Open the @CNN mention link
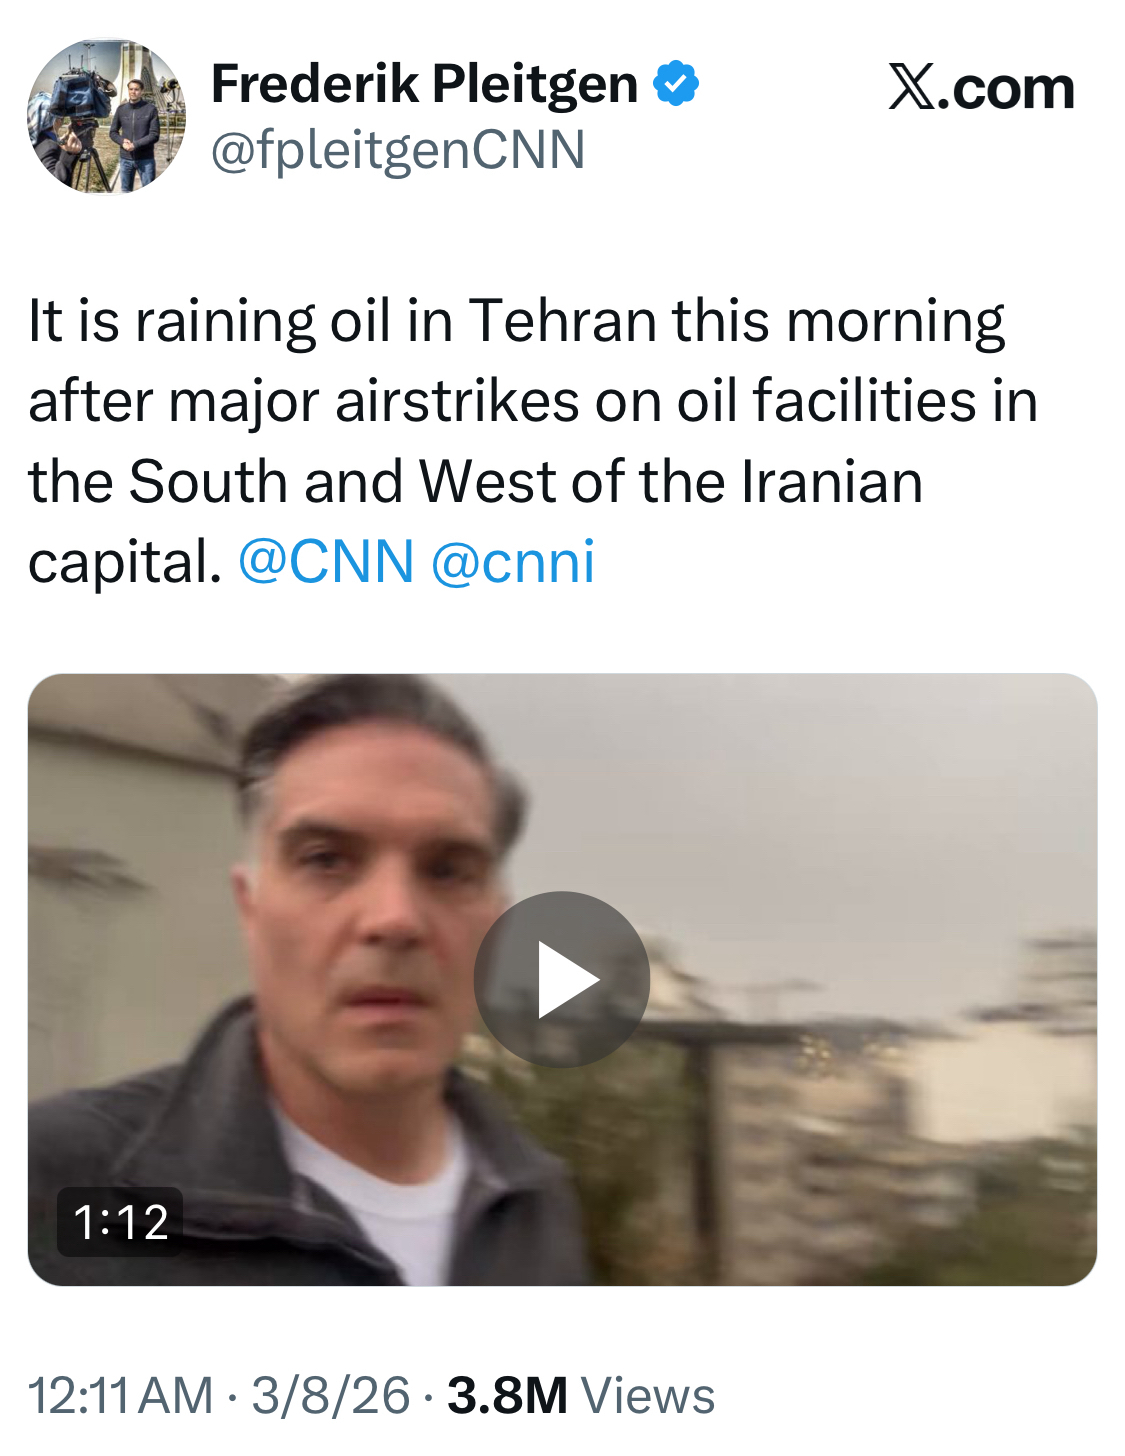The image size is (1125, 1456). pos(326,561)
